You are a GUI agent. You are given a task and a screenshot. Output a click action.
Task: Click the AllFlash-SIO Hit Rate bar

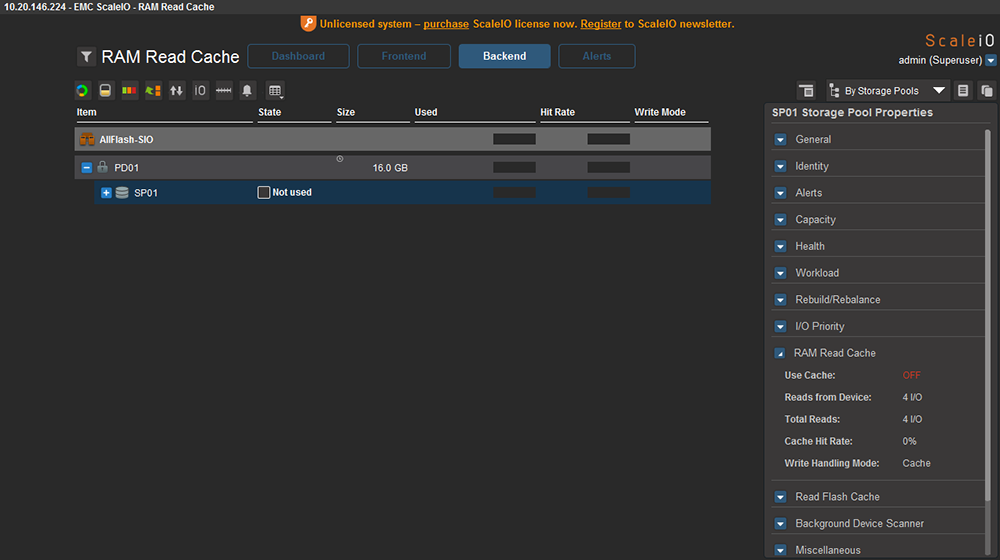[608, 139]
